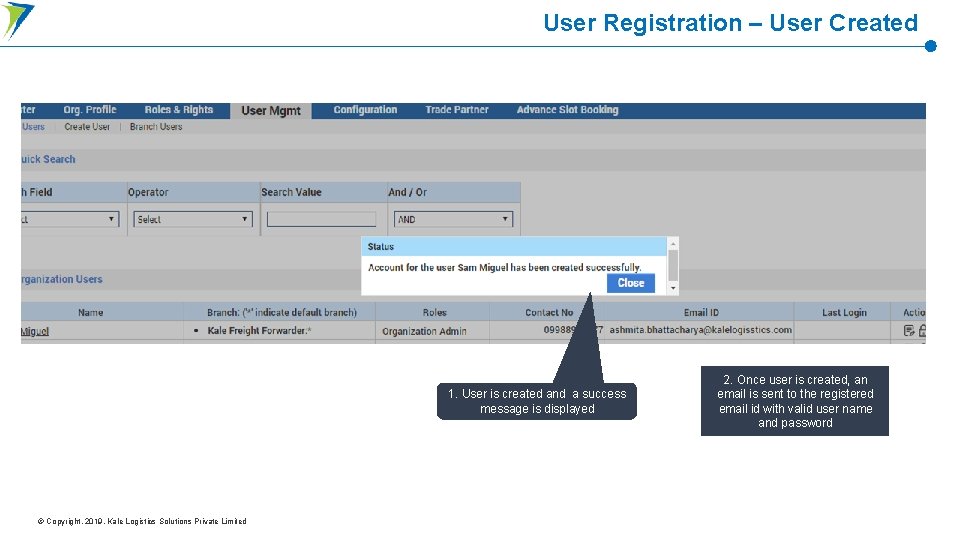Screen dimensions: 960x540
Task: Click Status dialog scrollbar up arrow
Action: pos(673,244)
